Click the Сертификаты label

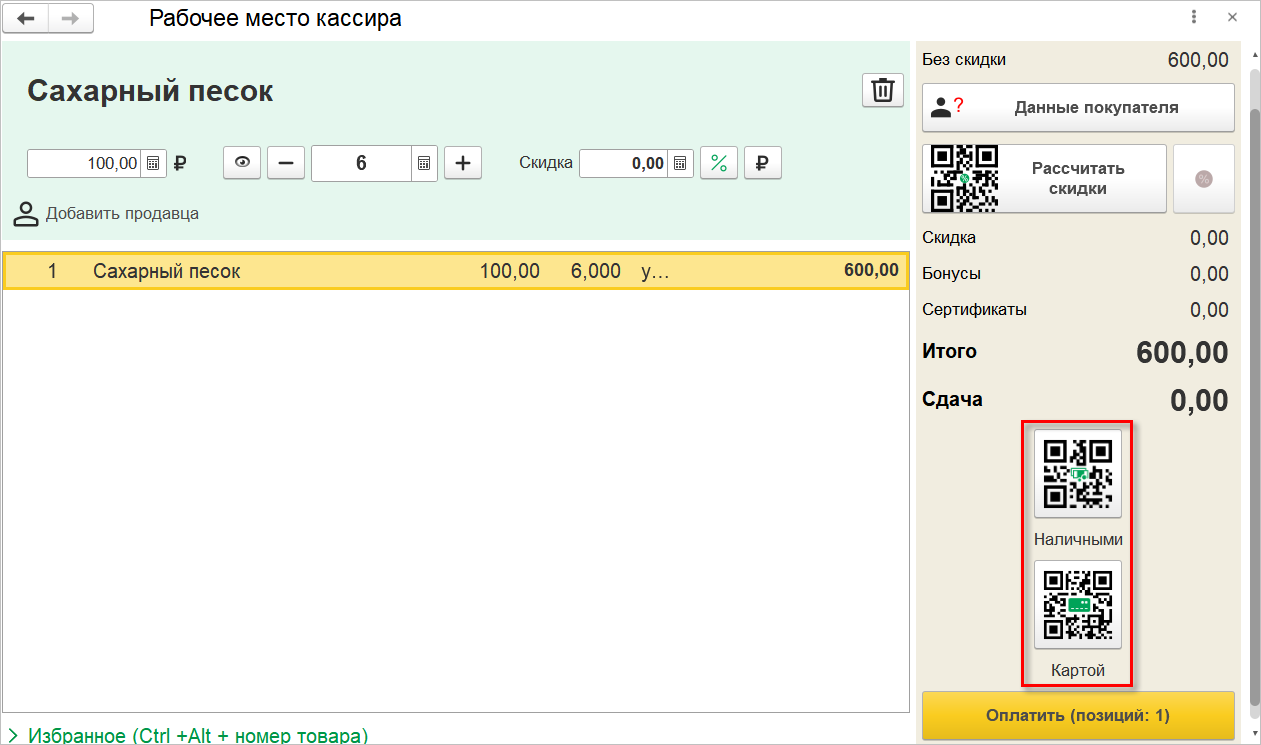click(974, 309)
